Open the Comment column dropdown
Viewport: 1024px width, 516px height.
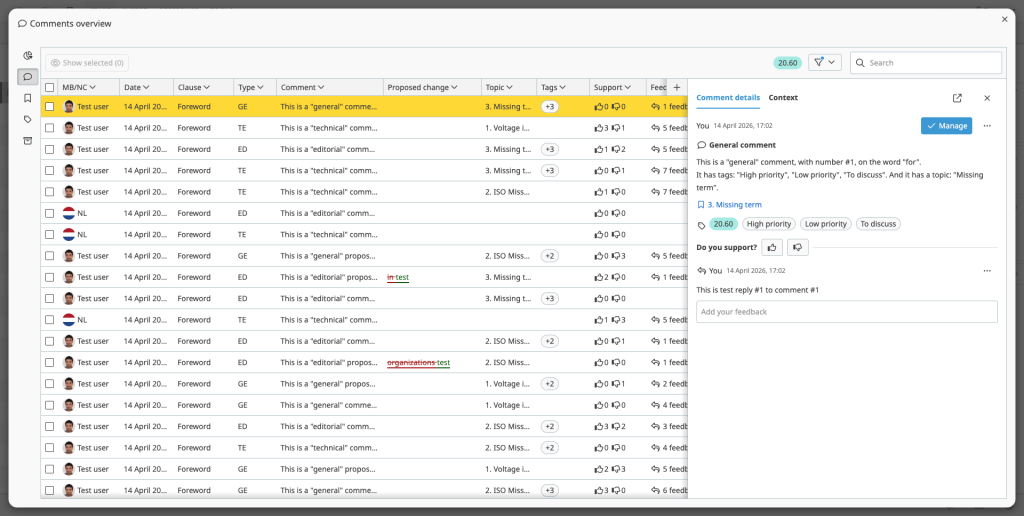click(x=321, y=87)
